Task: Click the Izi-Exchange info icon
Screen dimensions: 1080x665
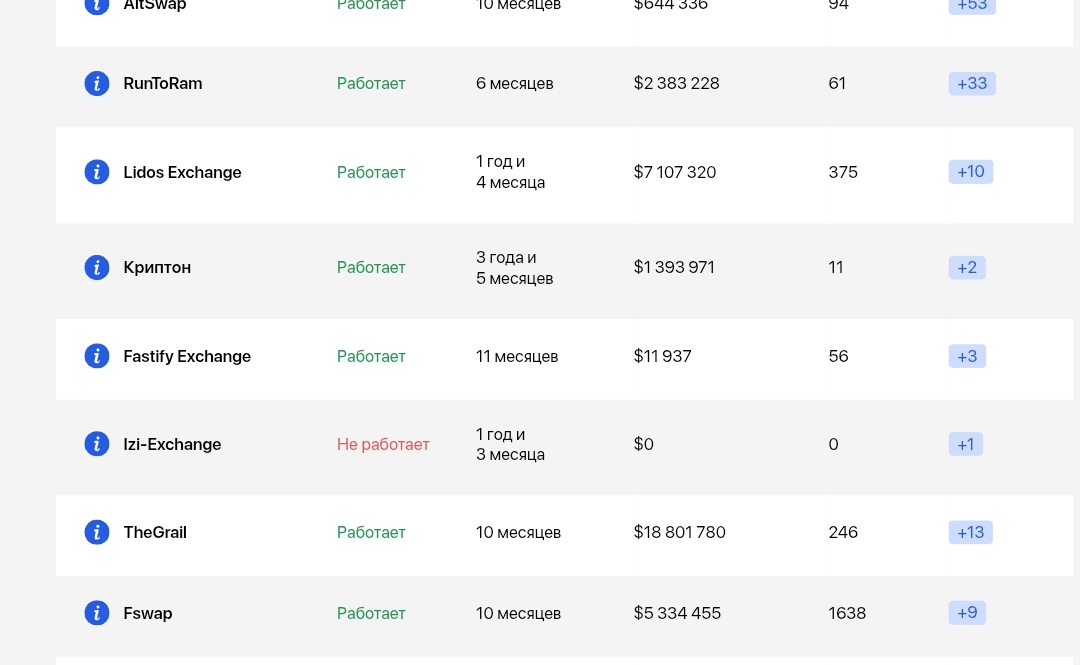Action: (x=97, y=444)
